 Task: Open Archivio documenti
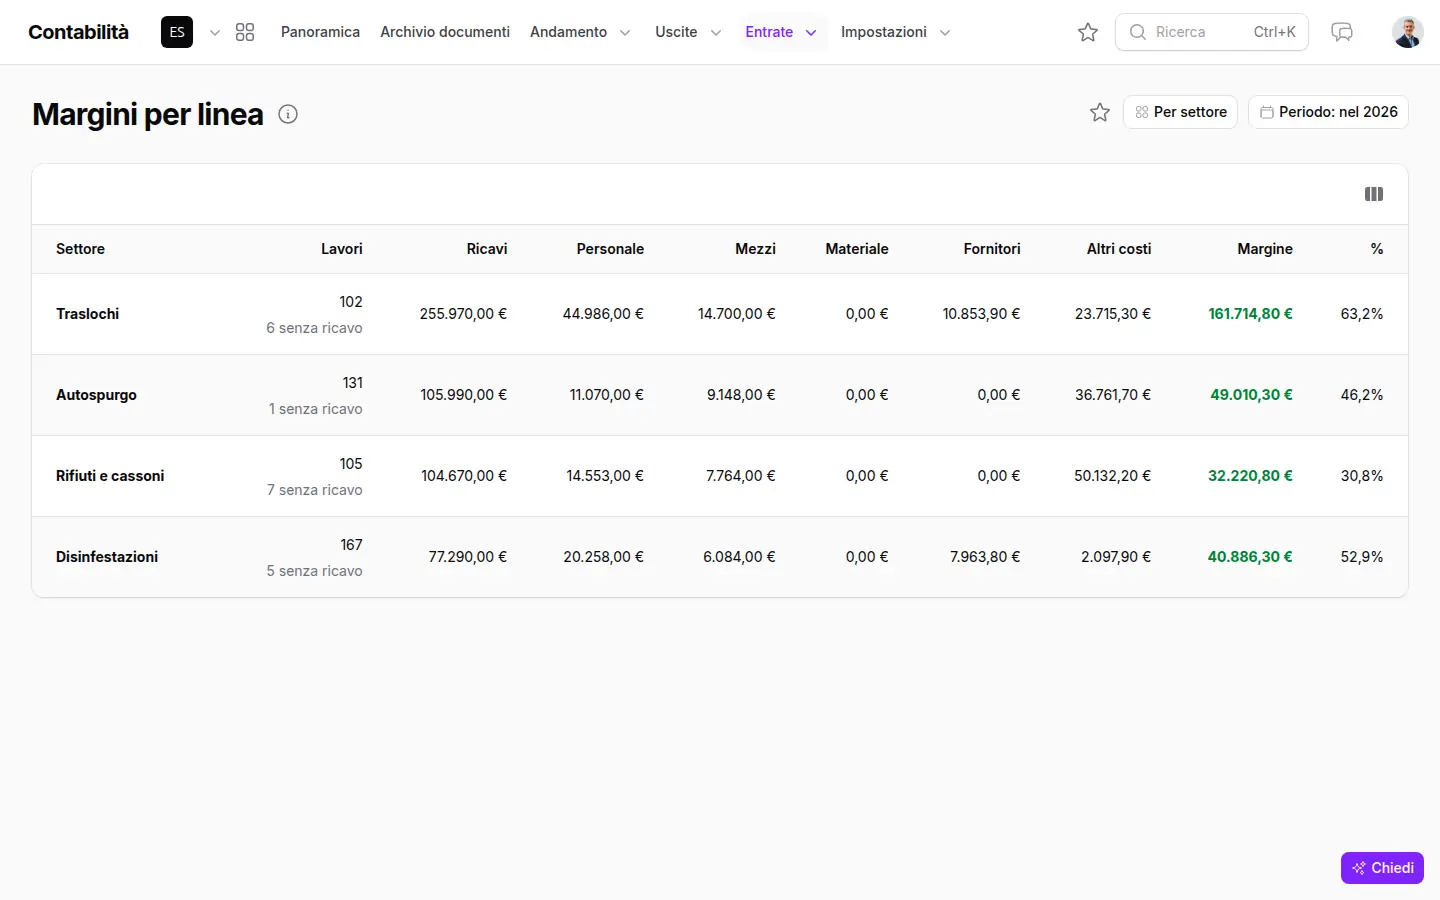445,32
